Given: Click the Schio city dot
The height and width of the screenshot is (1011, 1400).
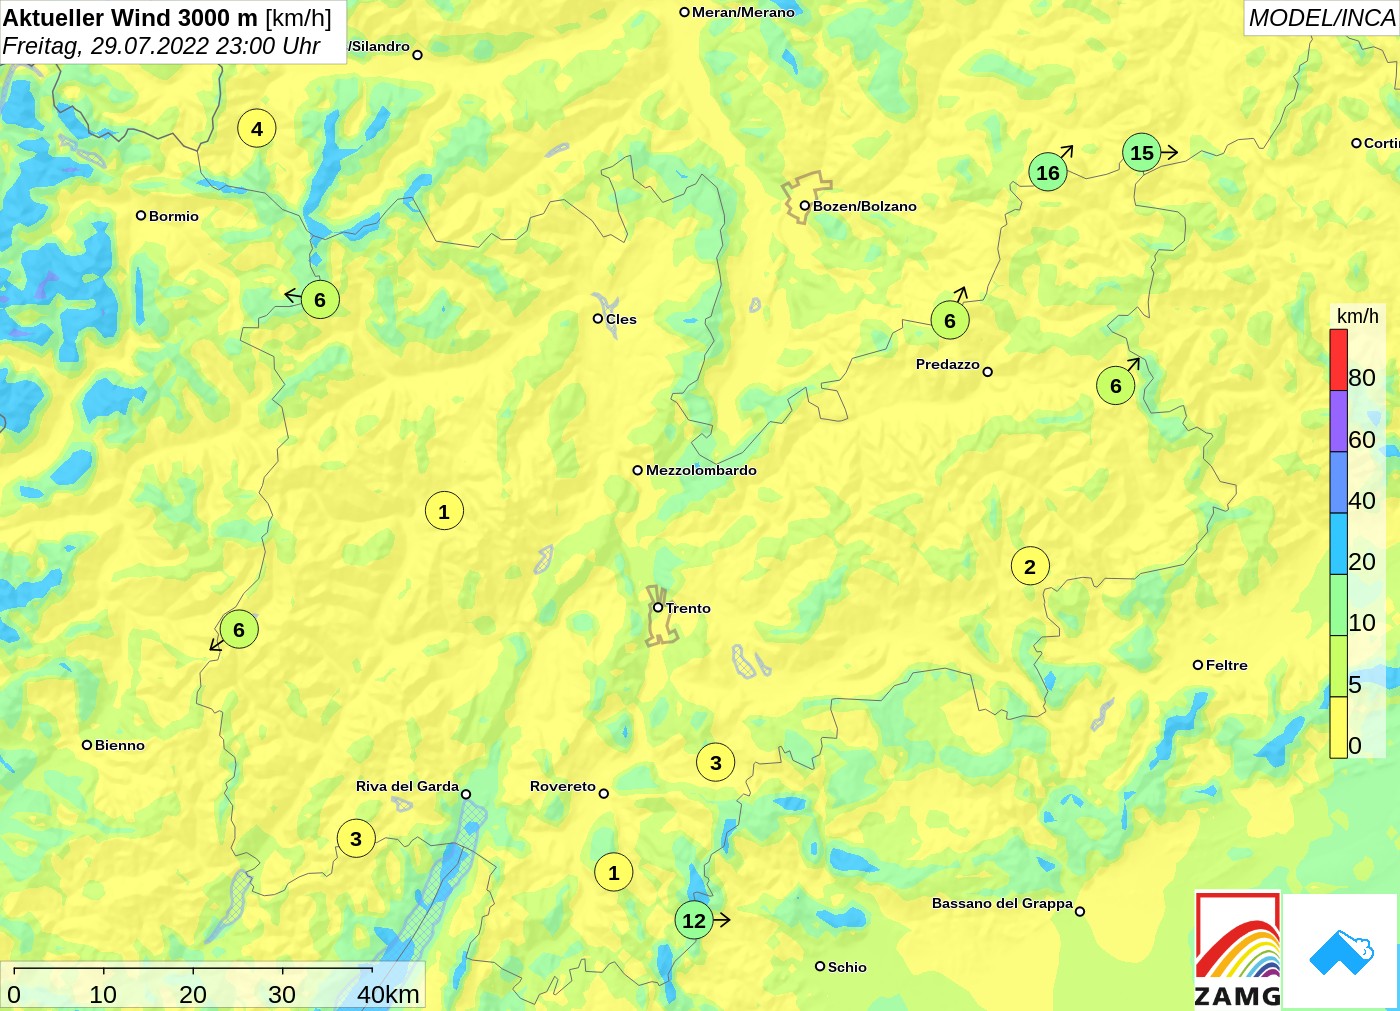Looking at the screenshot, I should (x=820, y=966).
